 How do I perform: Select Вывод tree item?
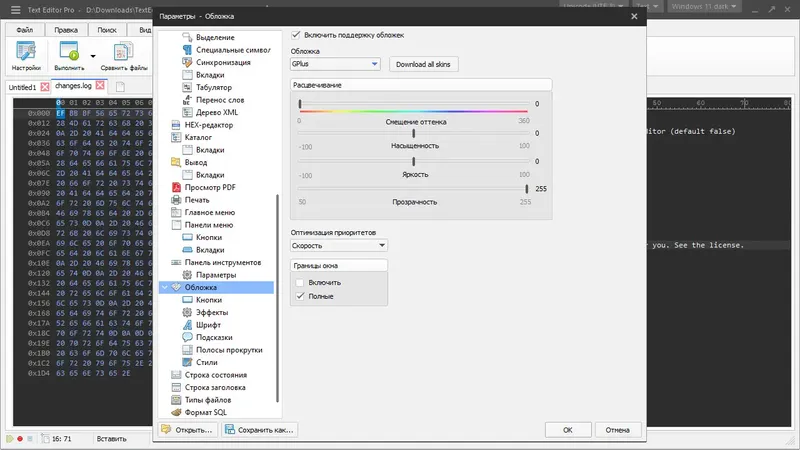coord(195,162)
